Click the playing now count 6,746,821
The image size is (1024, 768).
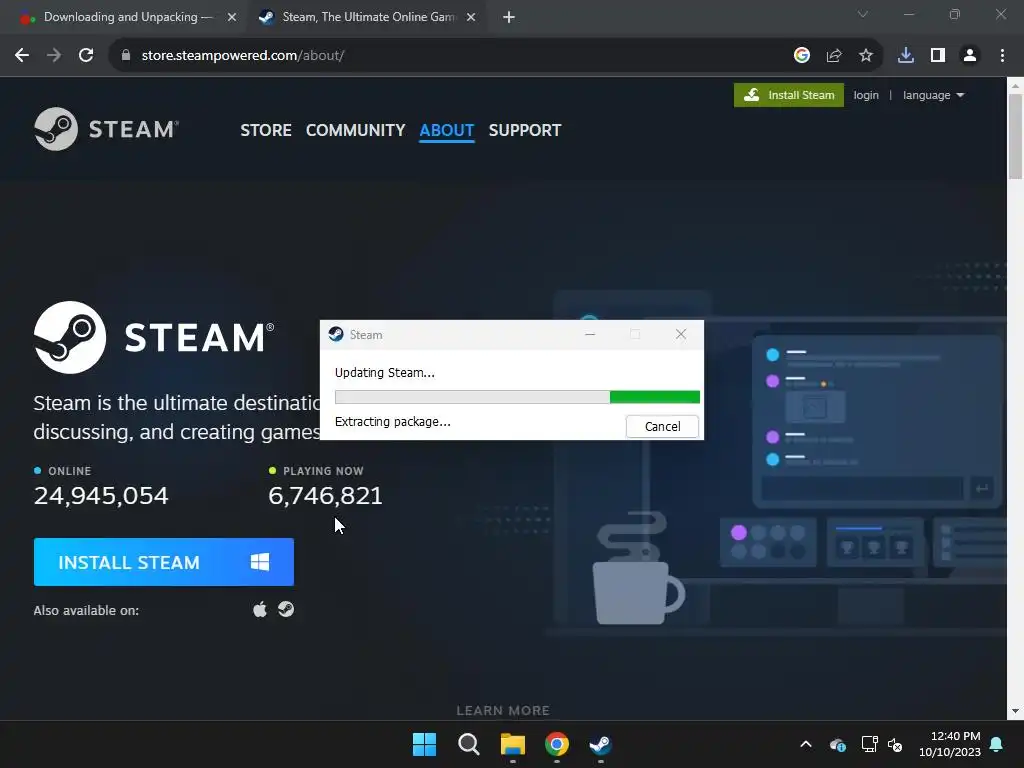pos(325,496)
